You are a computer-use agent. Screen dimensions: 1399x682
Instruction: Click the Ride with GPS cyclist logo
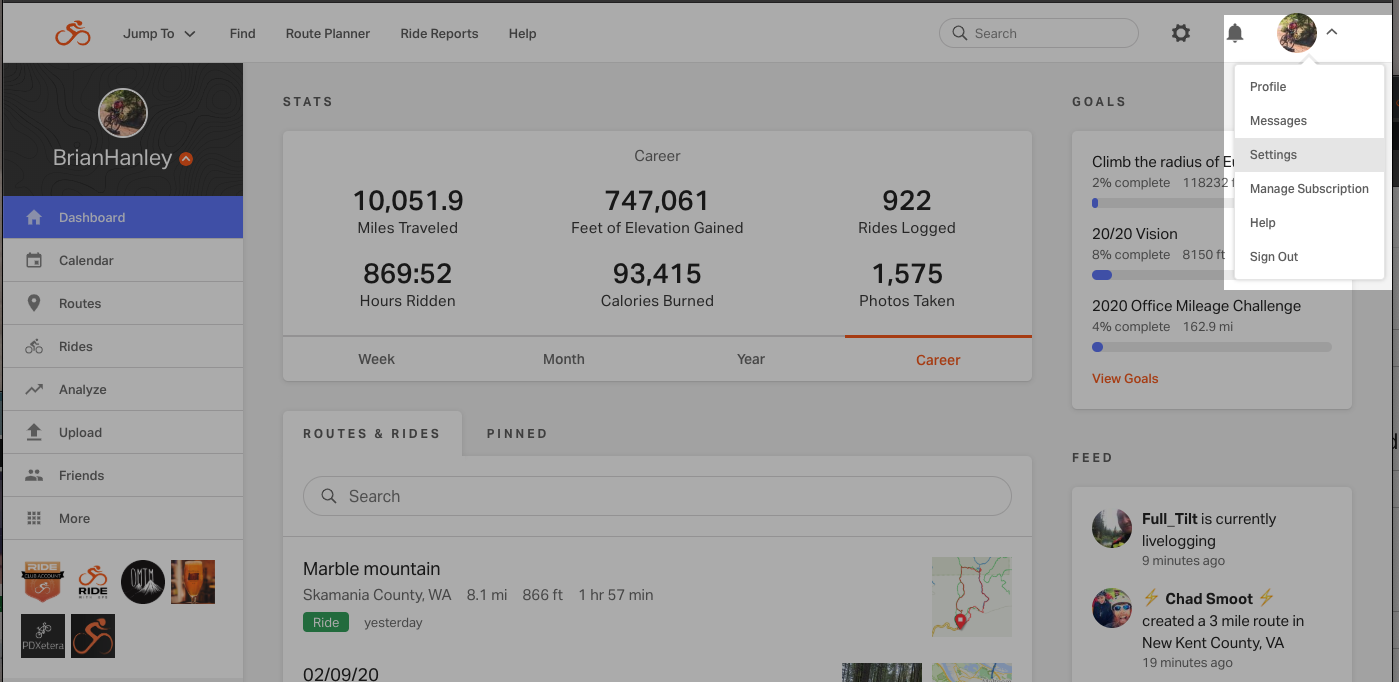click(x=73, y=33)
